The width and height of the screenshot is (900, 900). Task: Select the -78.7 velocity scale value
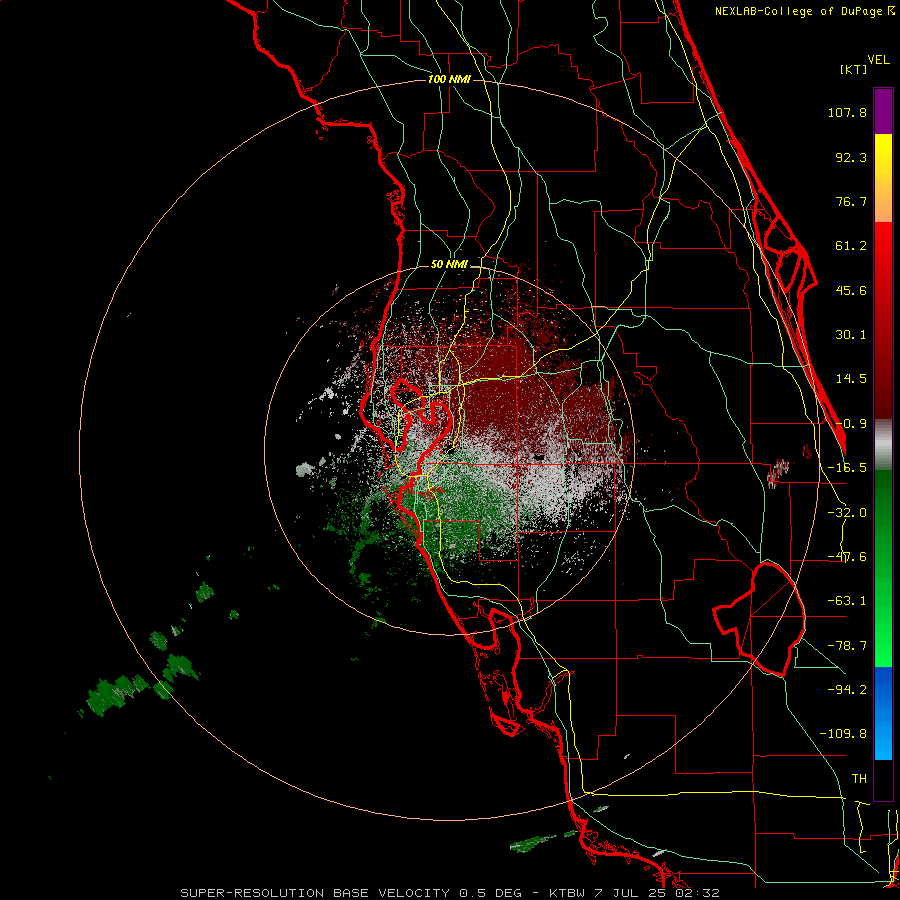coord(847,646)
